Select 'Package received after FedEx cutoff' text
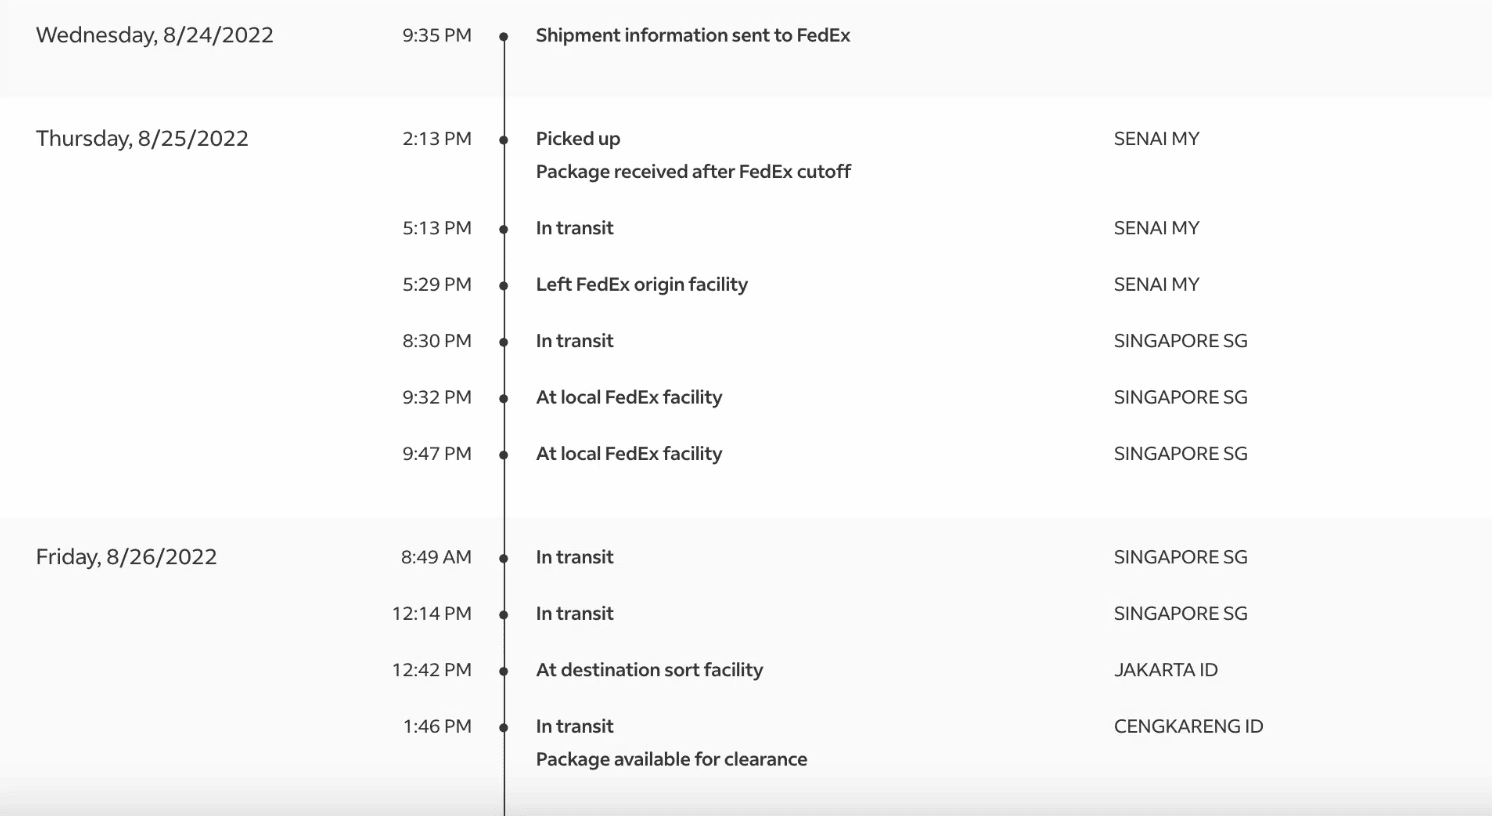The height and width of the screenshot is (816, 1492). (693, 172)
